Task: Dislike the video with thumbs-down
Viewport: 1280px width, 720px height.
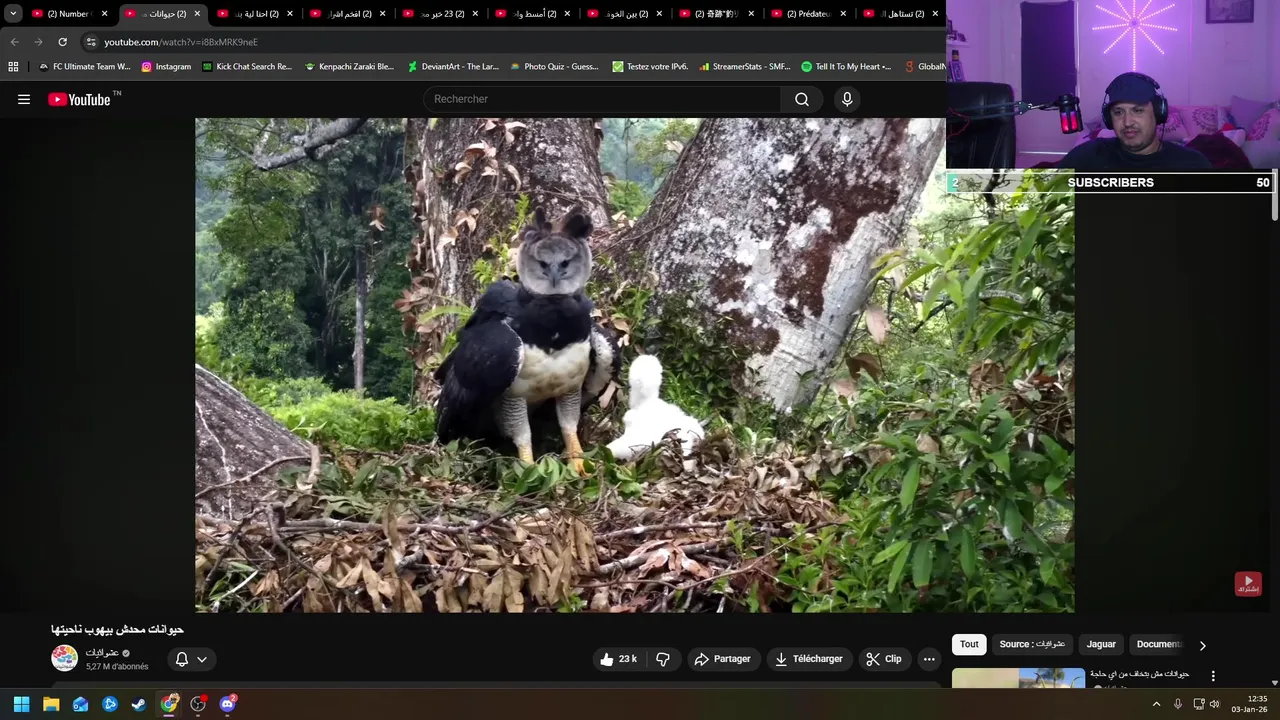Action: point(662,659)
